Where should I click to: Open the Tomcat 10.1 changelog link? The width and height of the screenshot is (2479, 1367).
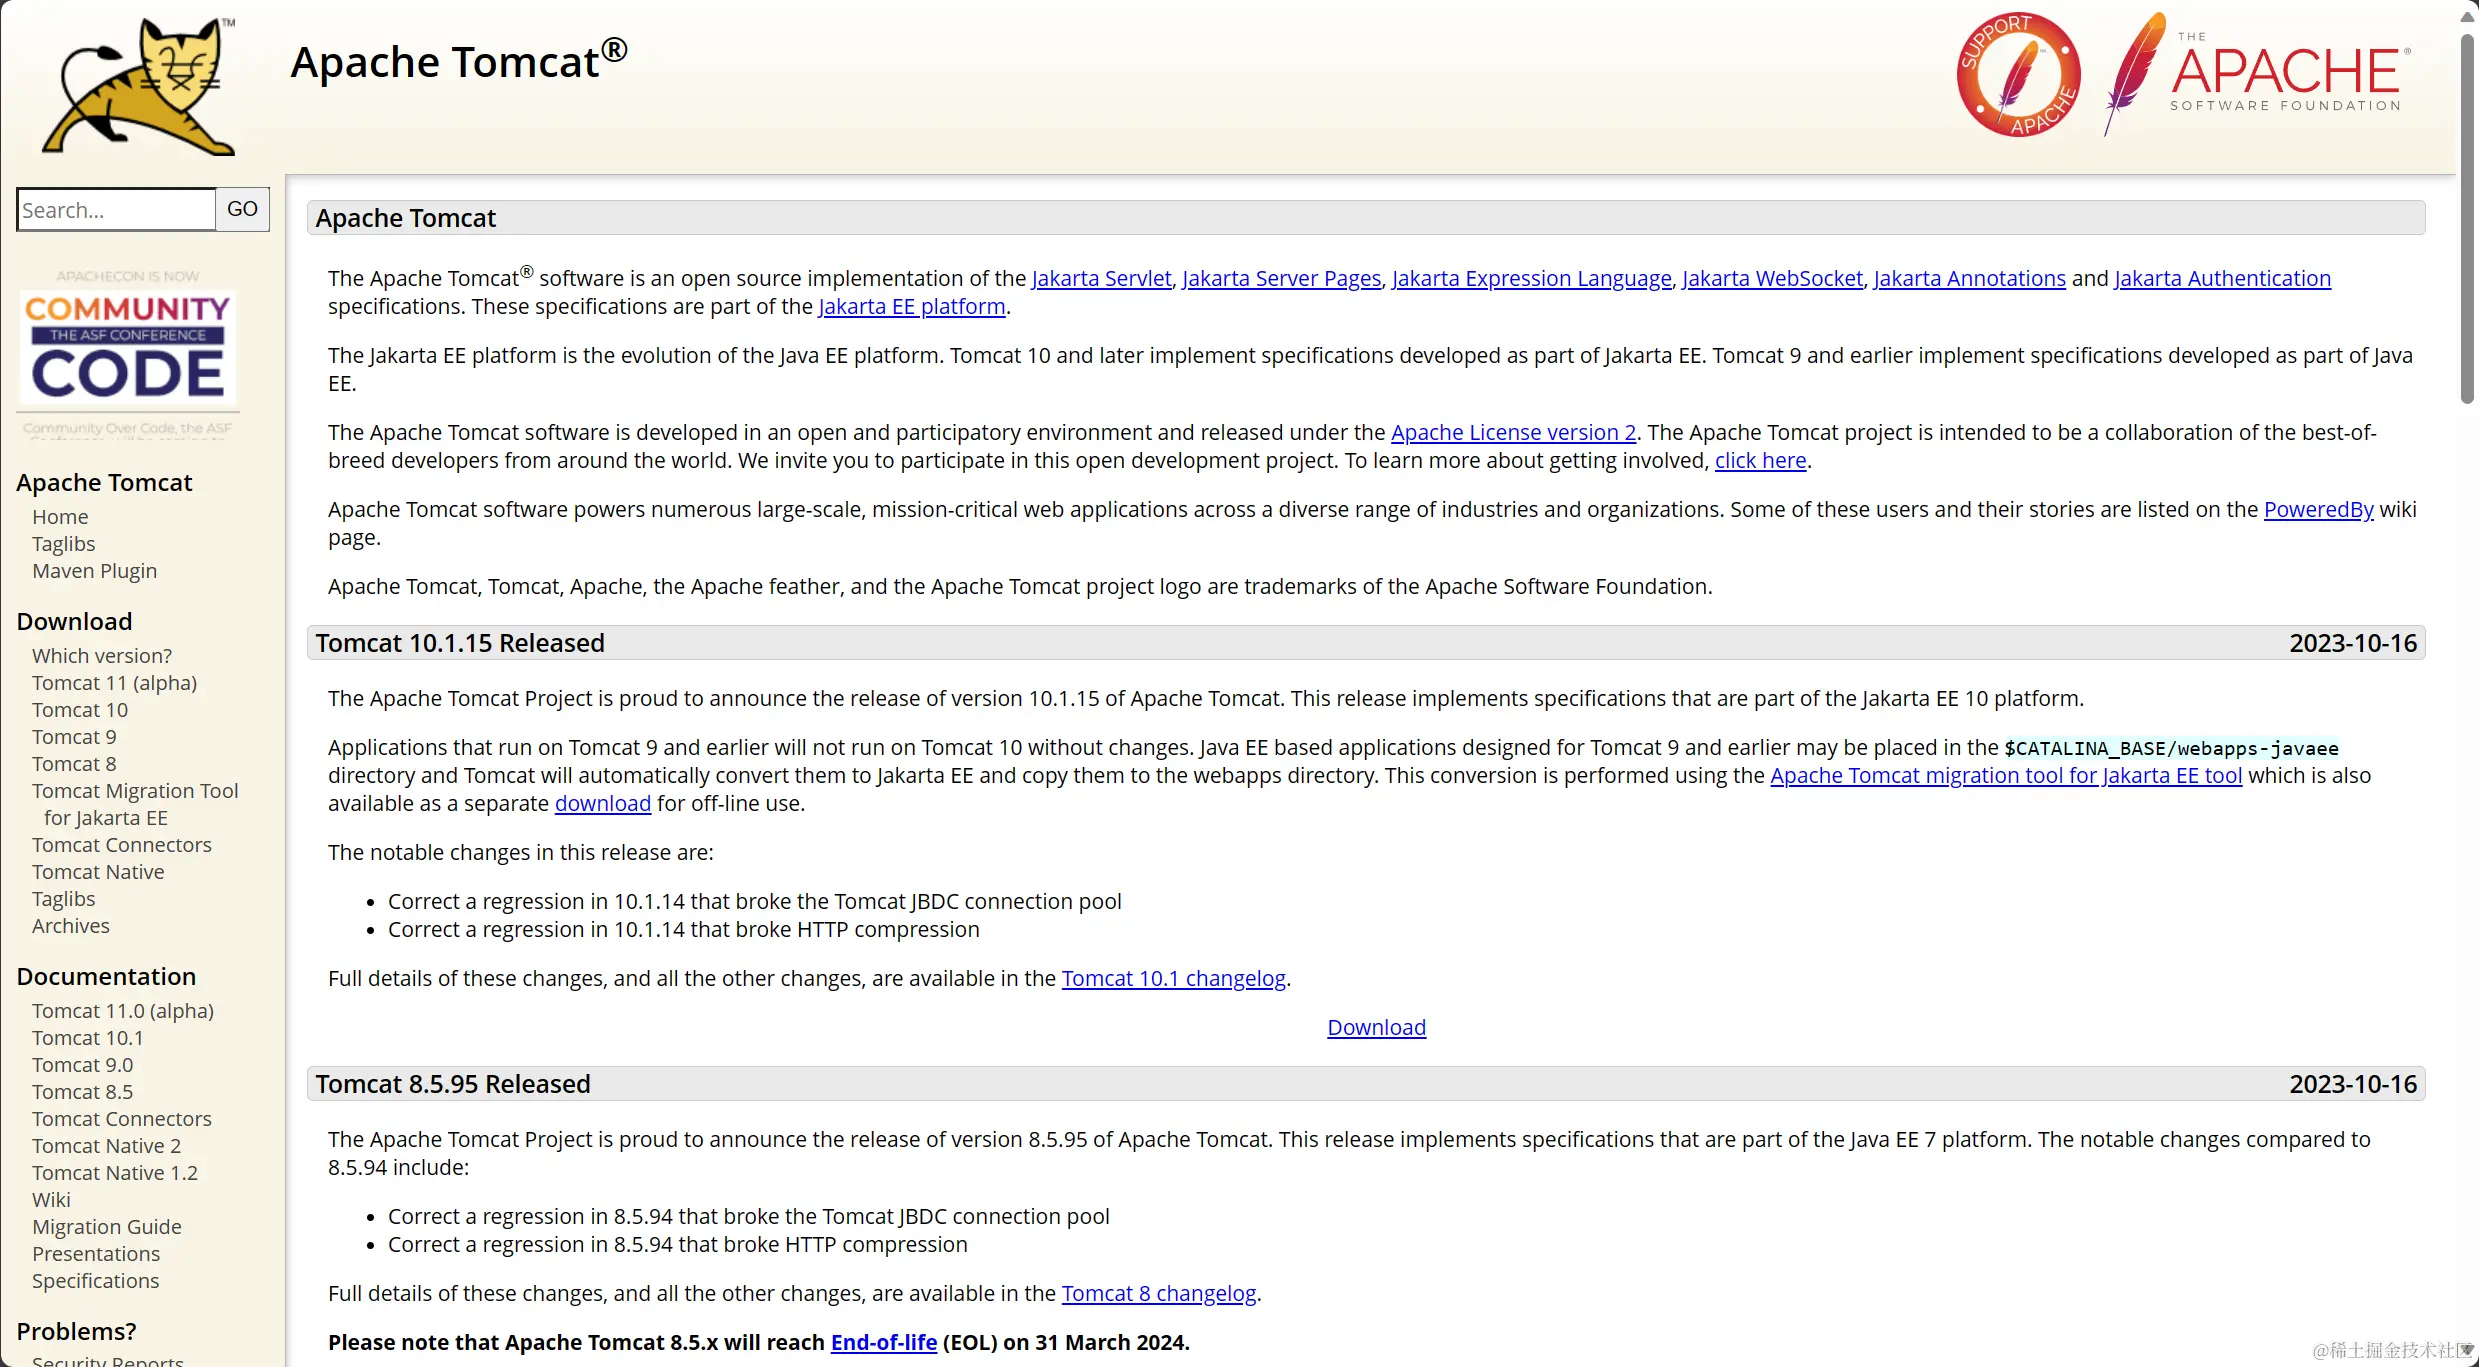tap(1173, 979)
